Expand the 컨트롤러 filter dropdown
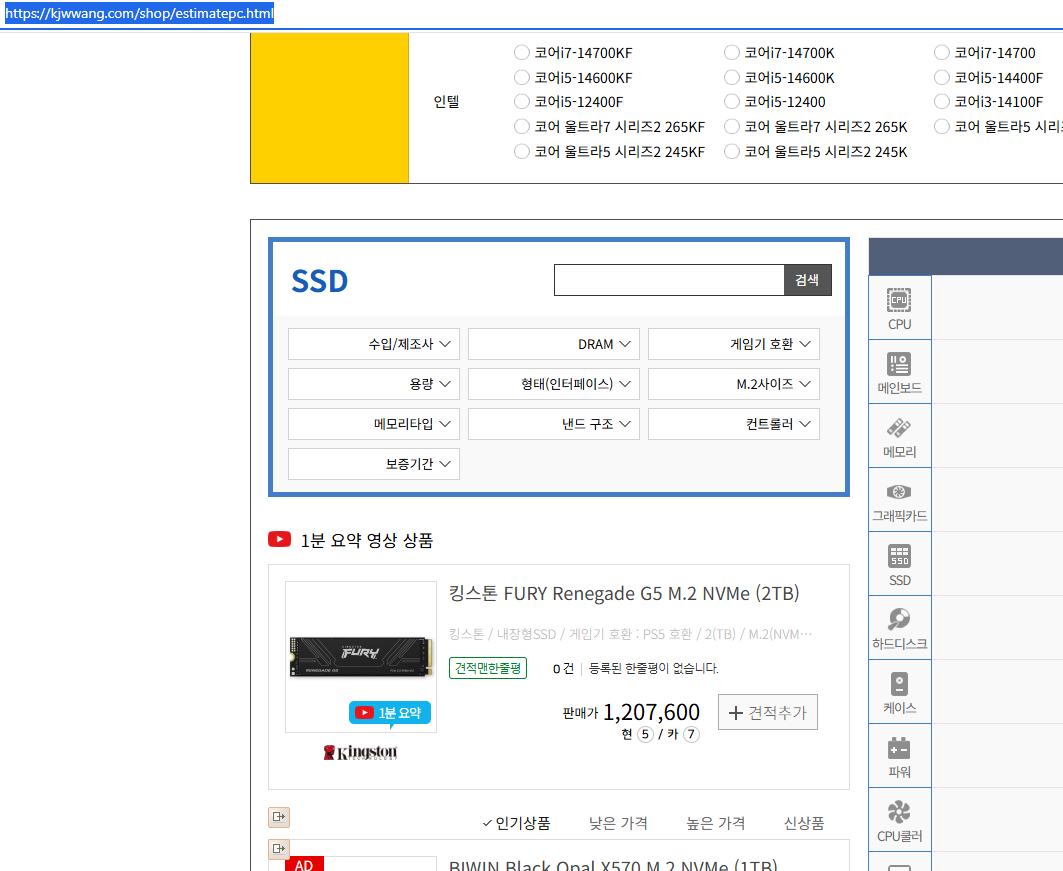This screenshot has width=1063, height=871. coord(734,424)
